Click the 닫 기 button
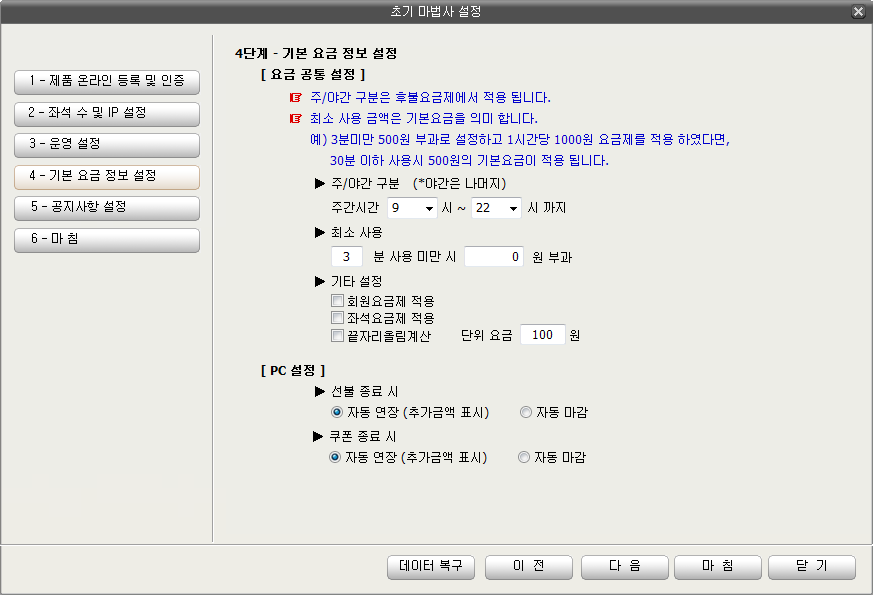873x595 pixels. pyautogui.click(x=812, y=567)
